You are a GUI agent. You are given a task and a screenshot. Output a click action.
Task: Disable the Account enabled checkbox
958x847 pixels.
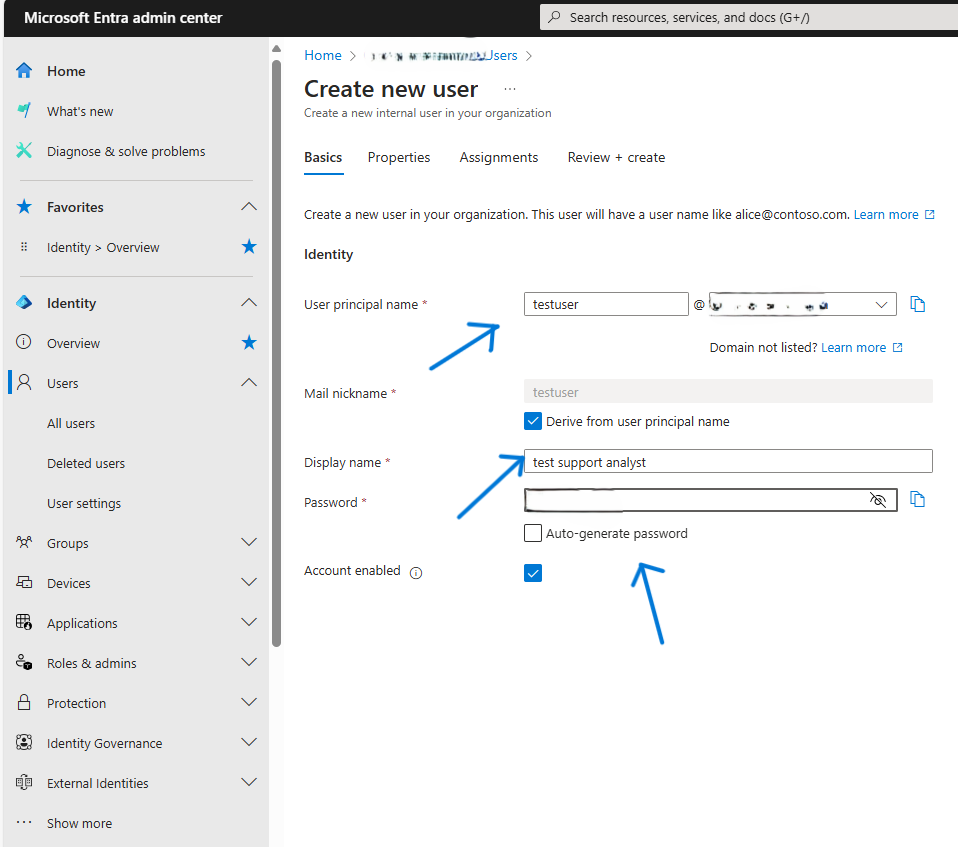[x=533, y=572]
